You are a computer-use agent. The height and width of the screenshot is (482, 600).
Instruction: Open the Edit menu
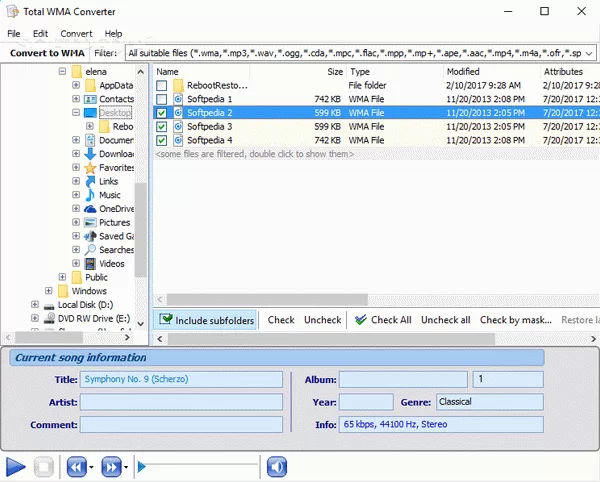coord(40,33)
